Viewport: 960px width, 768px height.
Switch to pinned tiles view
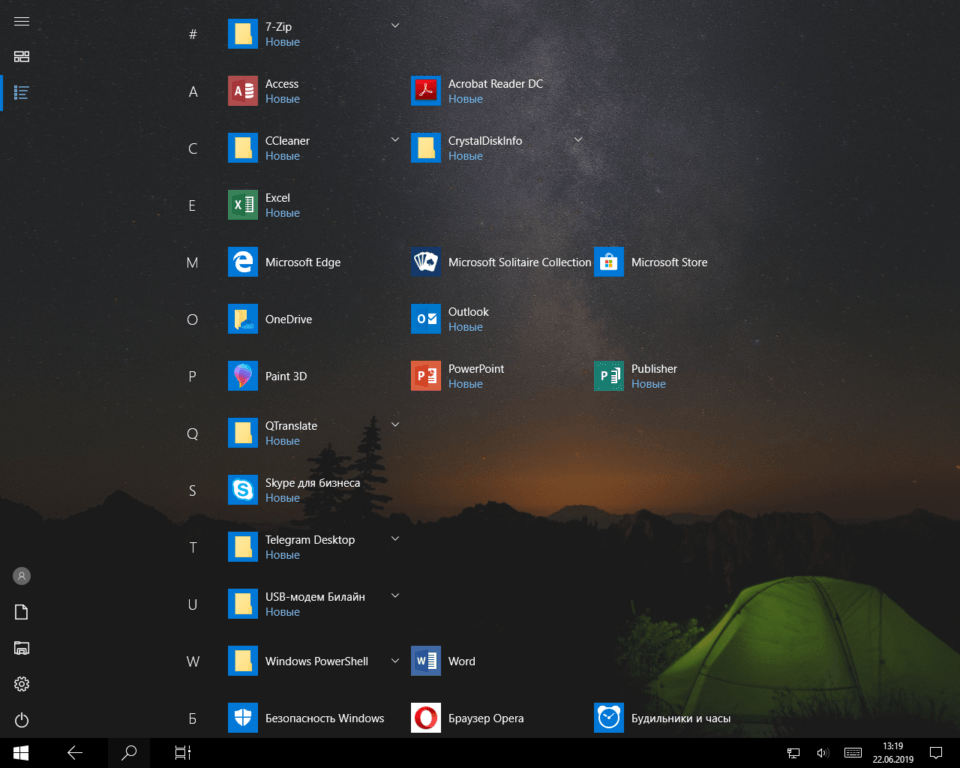click(x=21, y=56)
